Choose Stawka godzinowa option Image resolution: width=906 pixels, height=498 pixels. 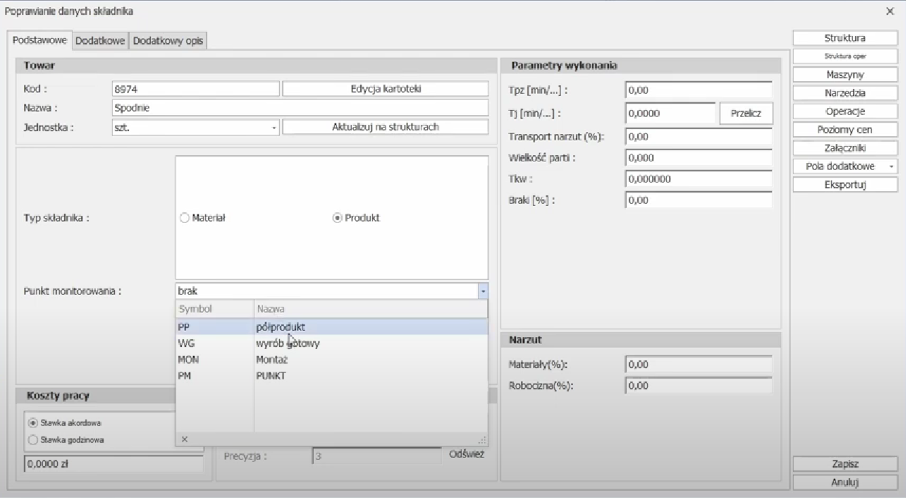tap(35, 439)
